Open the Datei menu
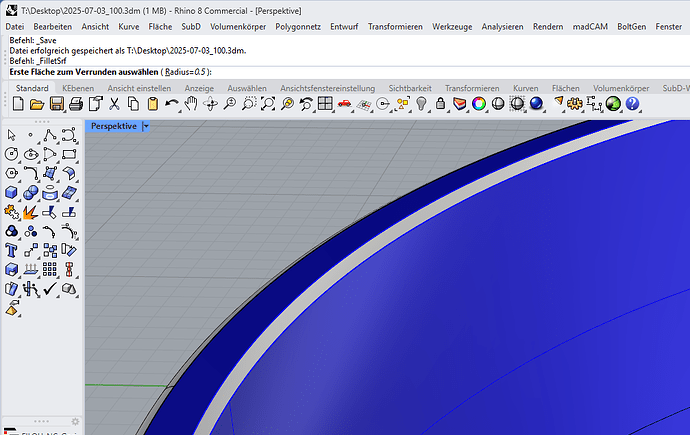The image size is (690, 435). pyautogui.click(x=15, y=27)
